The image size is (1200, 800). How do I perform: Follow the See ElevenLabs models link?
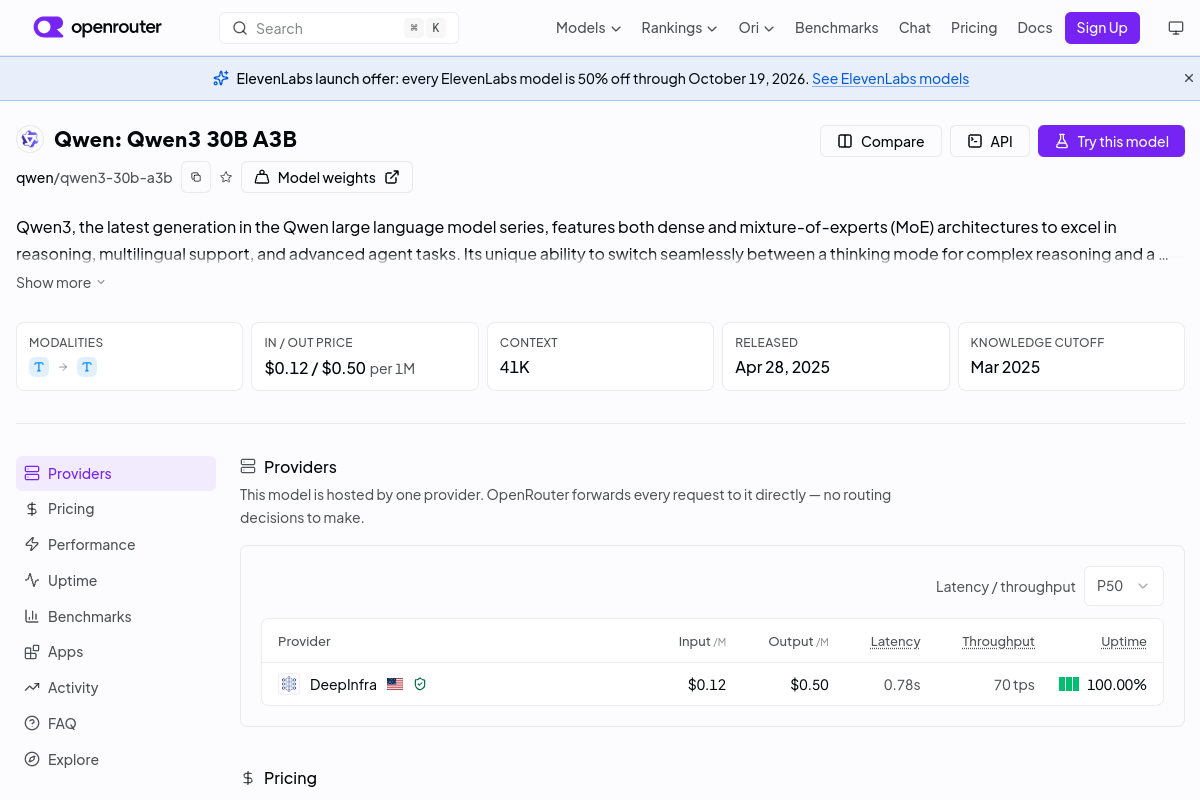[x=890, y=78]
